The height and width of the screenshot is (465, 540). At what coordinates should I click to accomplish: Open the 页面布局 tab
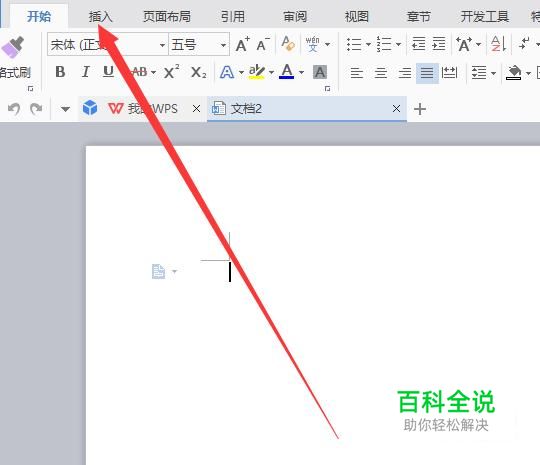(167, 16)
